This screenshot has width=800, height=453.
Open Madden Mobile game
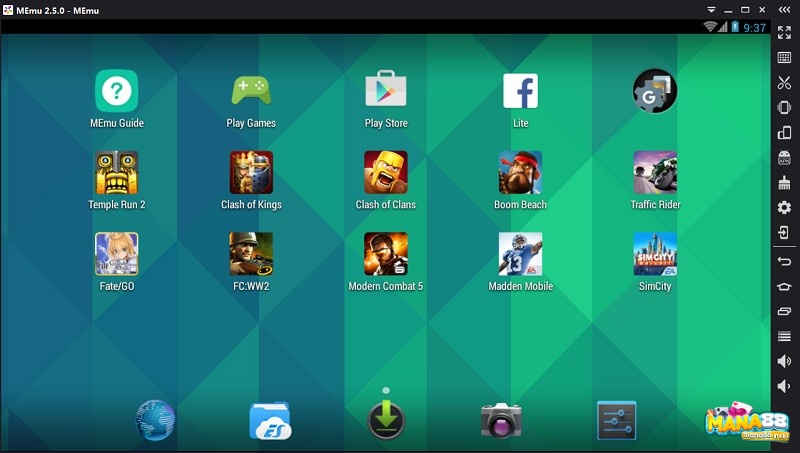(x=520, y=254)
